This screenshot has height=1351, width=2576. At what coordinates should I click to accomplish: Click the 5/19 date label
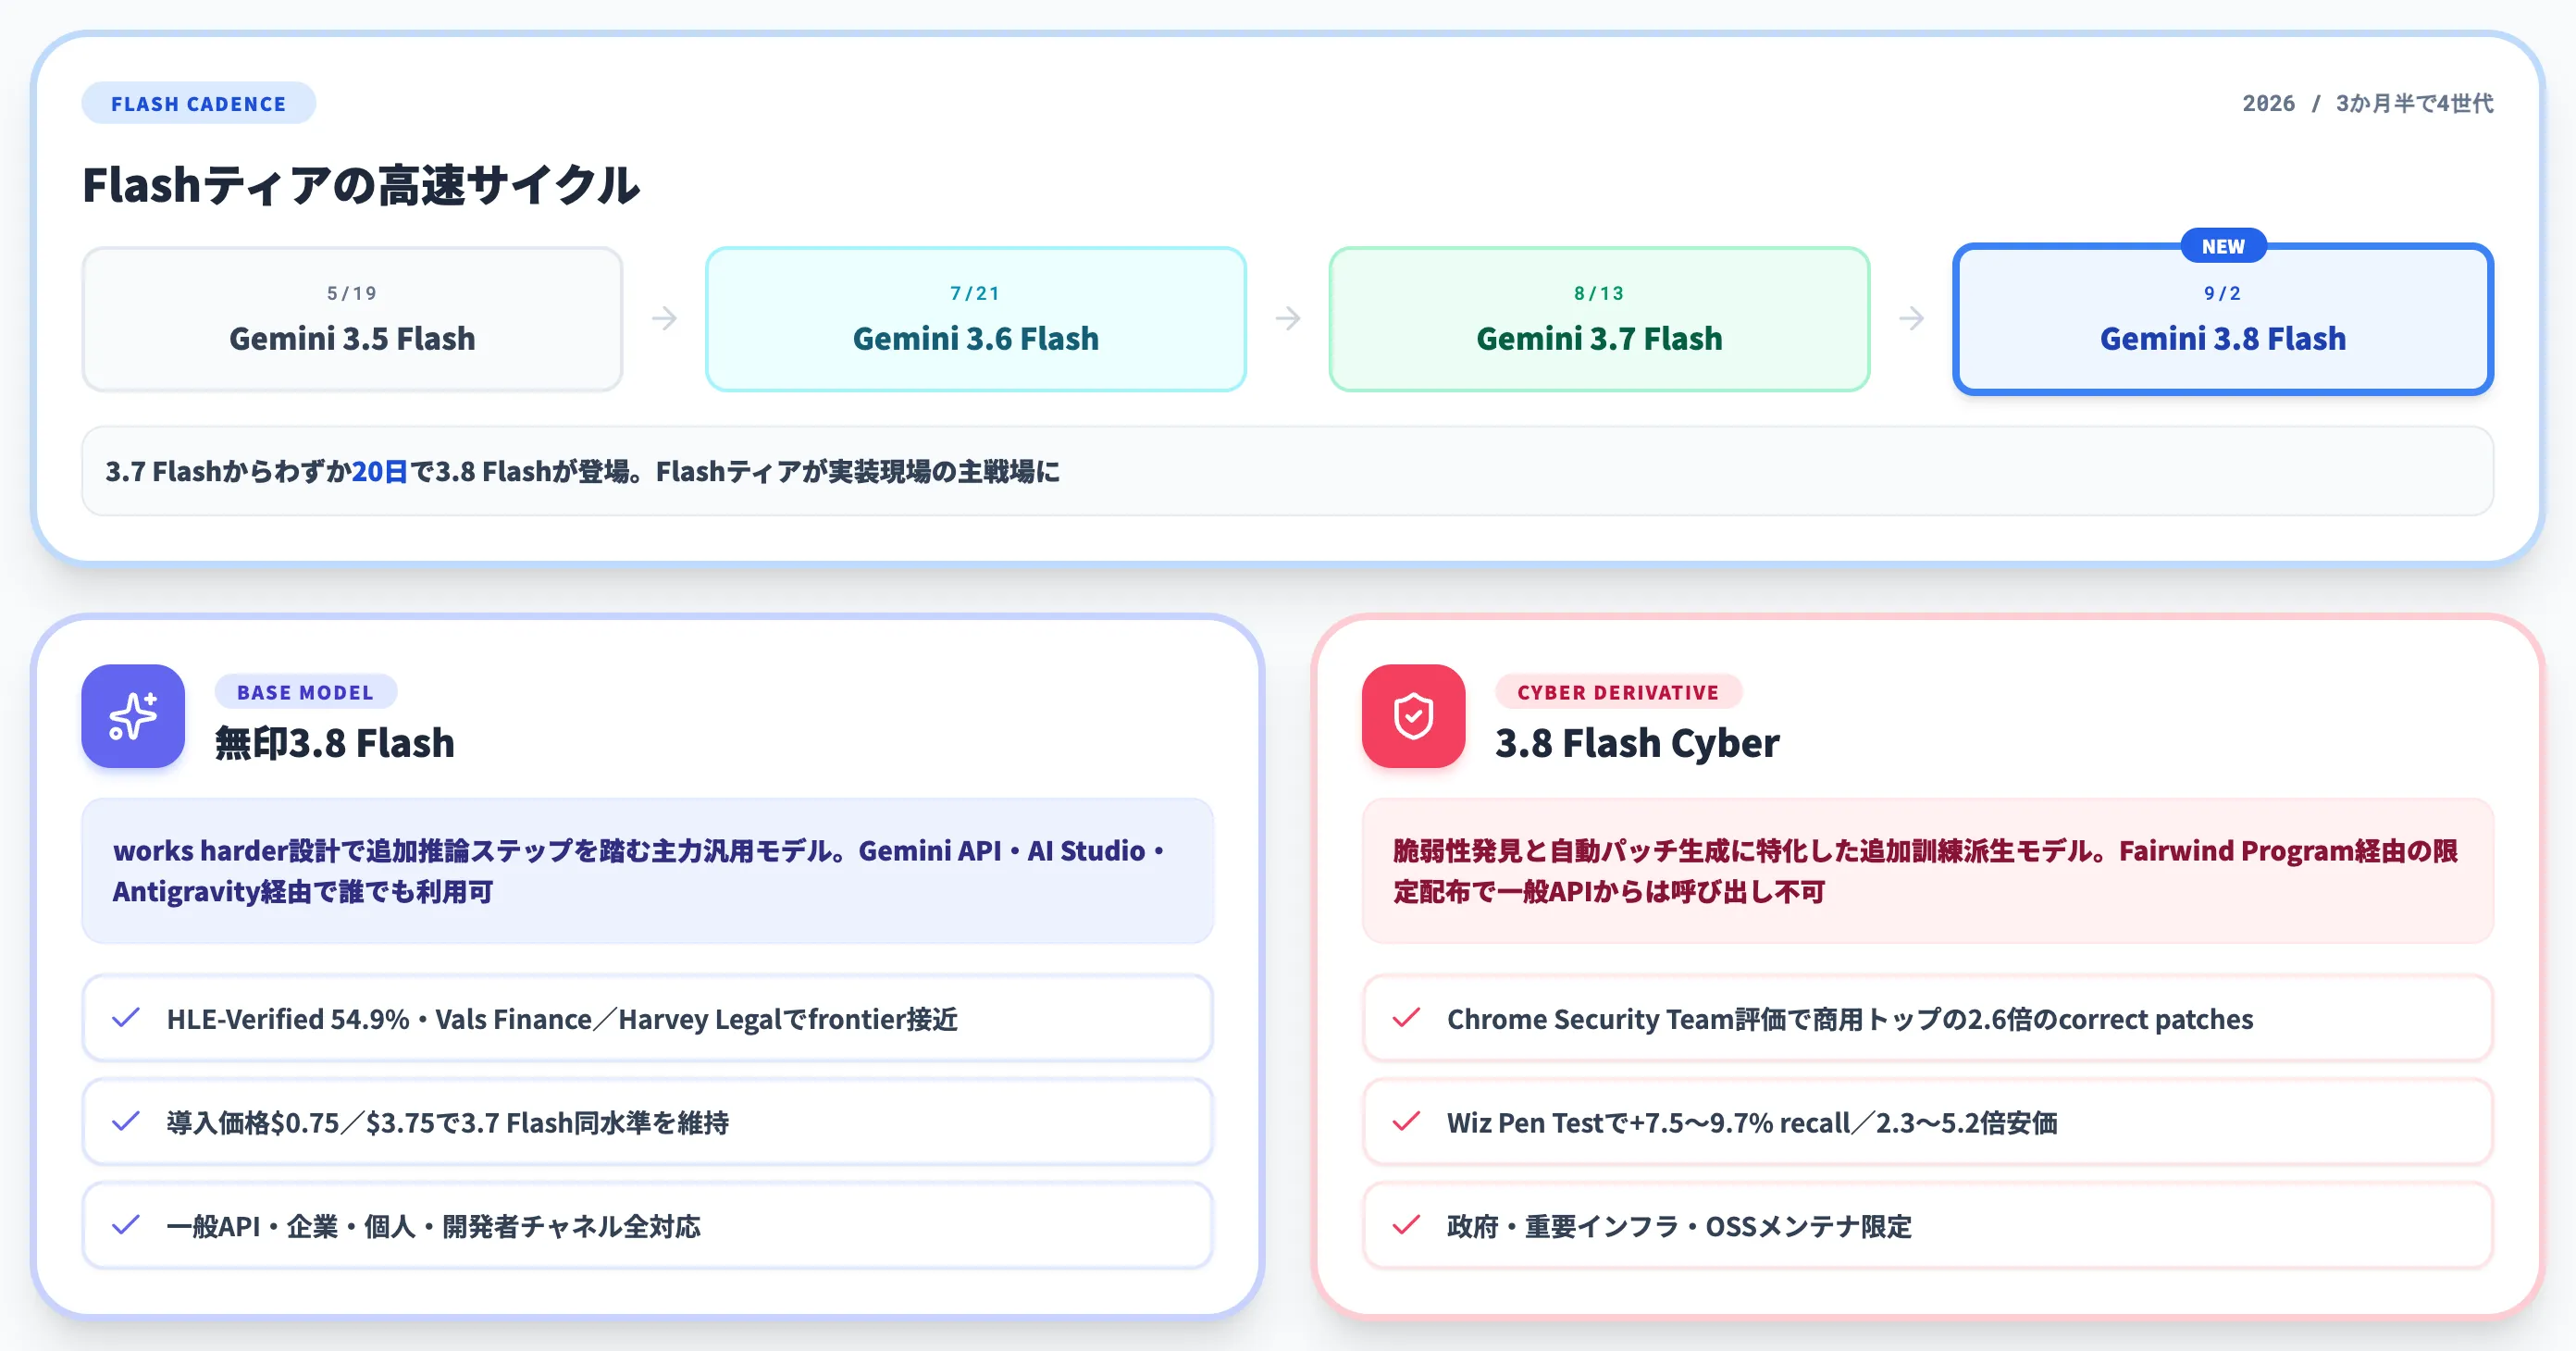coord(352,293)
